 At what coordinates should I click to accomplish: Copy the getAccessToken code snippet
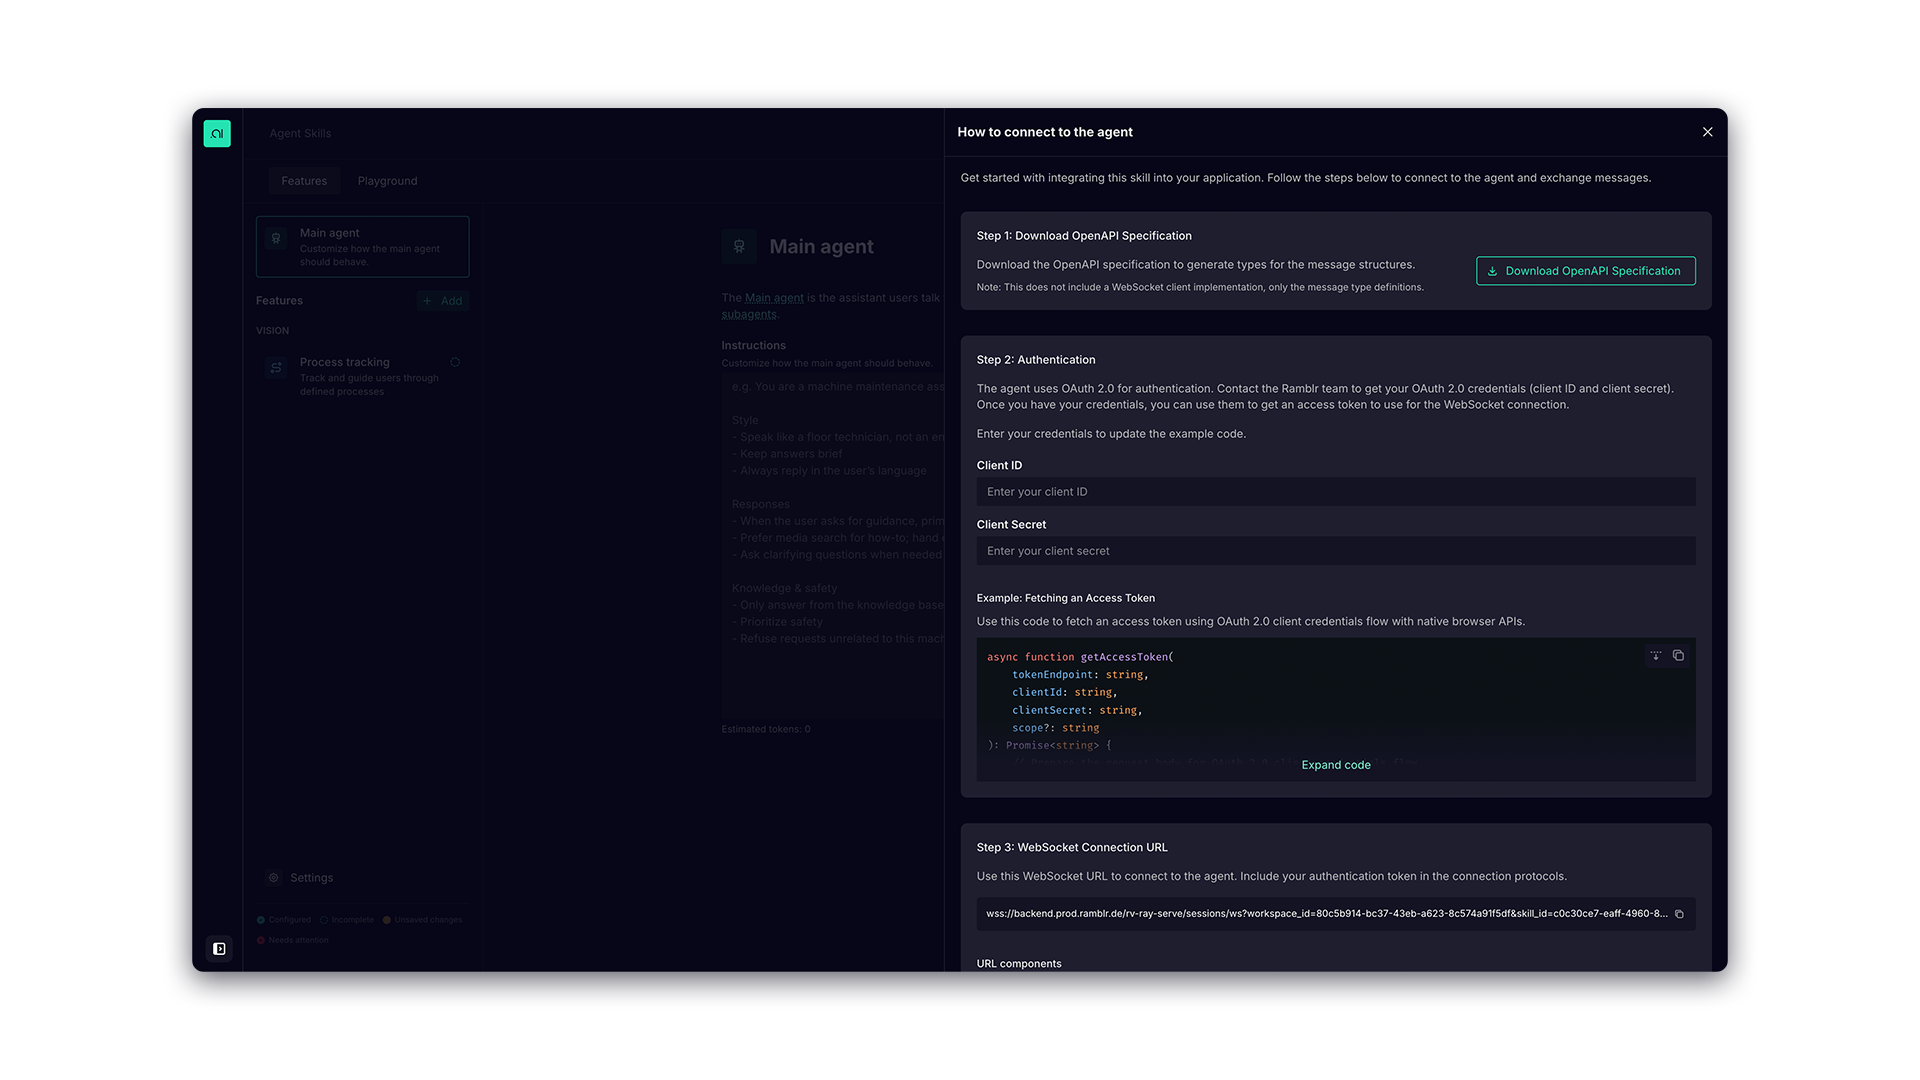[1678, 656]
